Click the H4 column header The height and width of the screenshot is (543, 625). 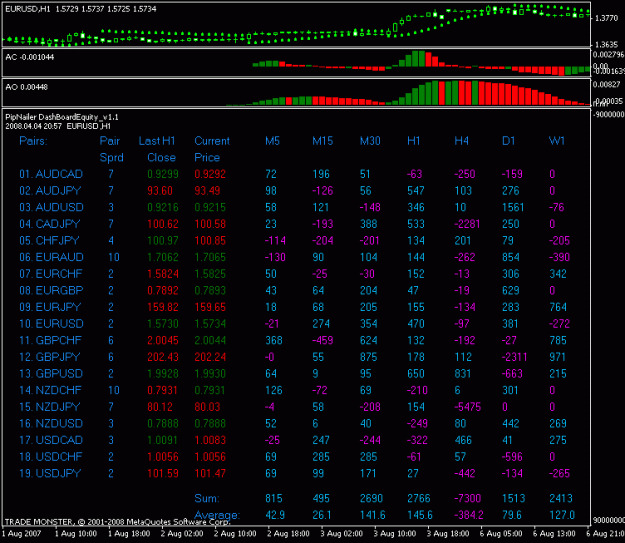point(462,141)
